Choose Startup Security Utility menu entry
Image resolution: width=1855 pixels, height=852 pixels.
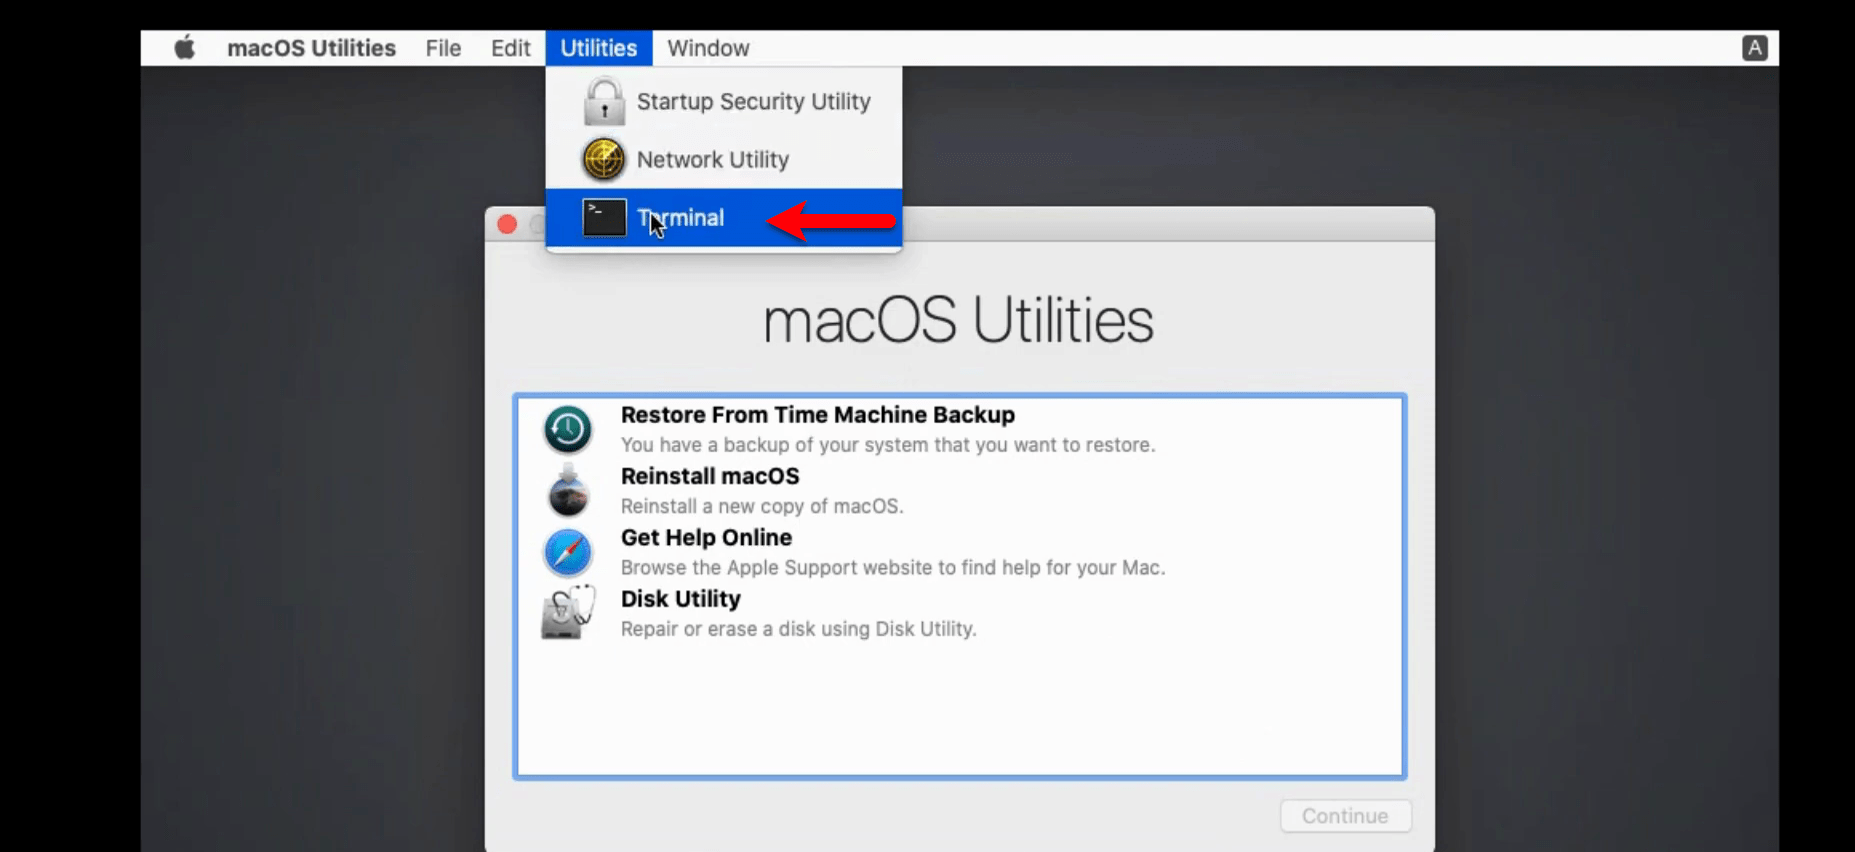pyautogui.click(x=723, y=101)
